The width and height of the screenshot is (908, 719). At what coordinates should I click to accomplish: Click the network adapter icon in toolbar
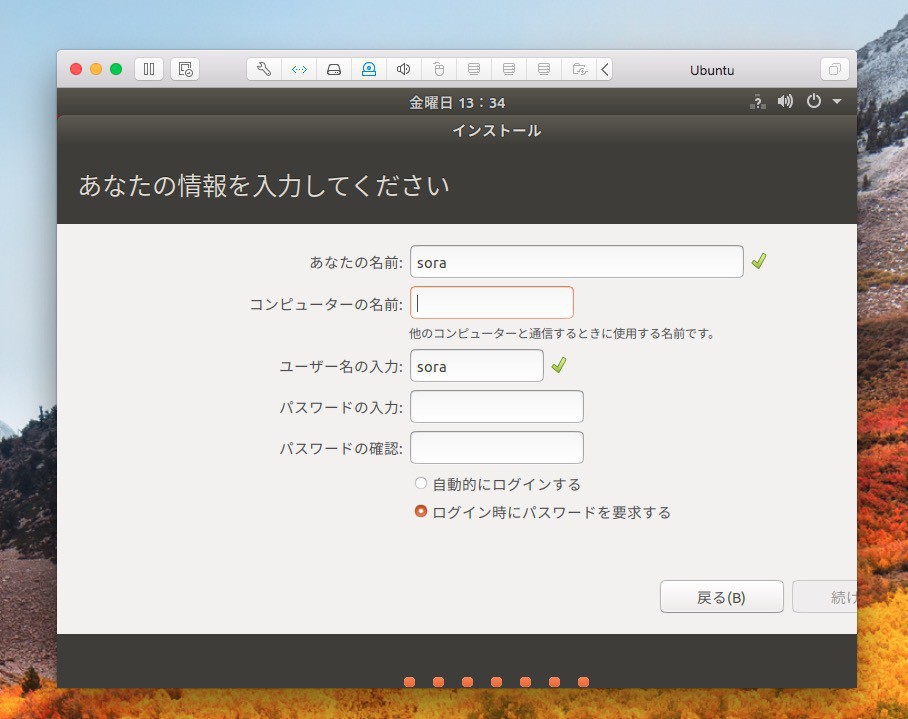pyautogui.click(x=299, y=69)
